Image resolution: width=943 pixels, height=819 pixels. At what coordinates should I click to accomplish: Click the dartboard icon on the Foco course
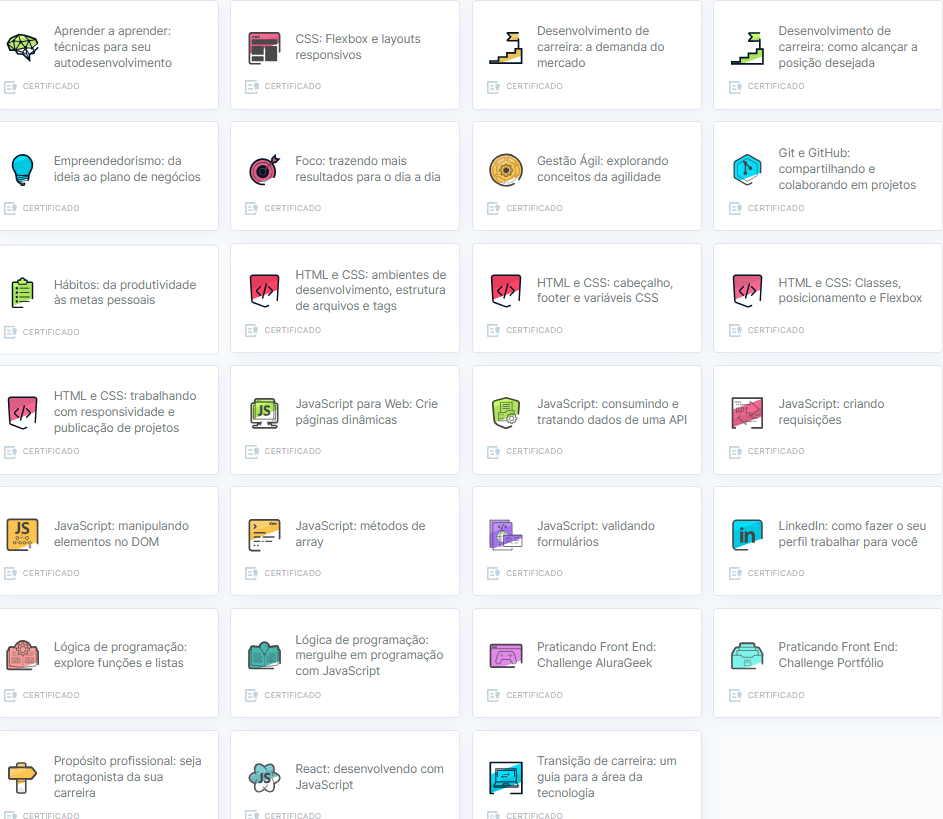[263, 168]
